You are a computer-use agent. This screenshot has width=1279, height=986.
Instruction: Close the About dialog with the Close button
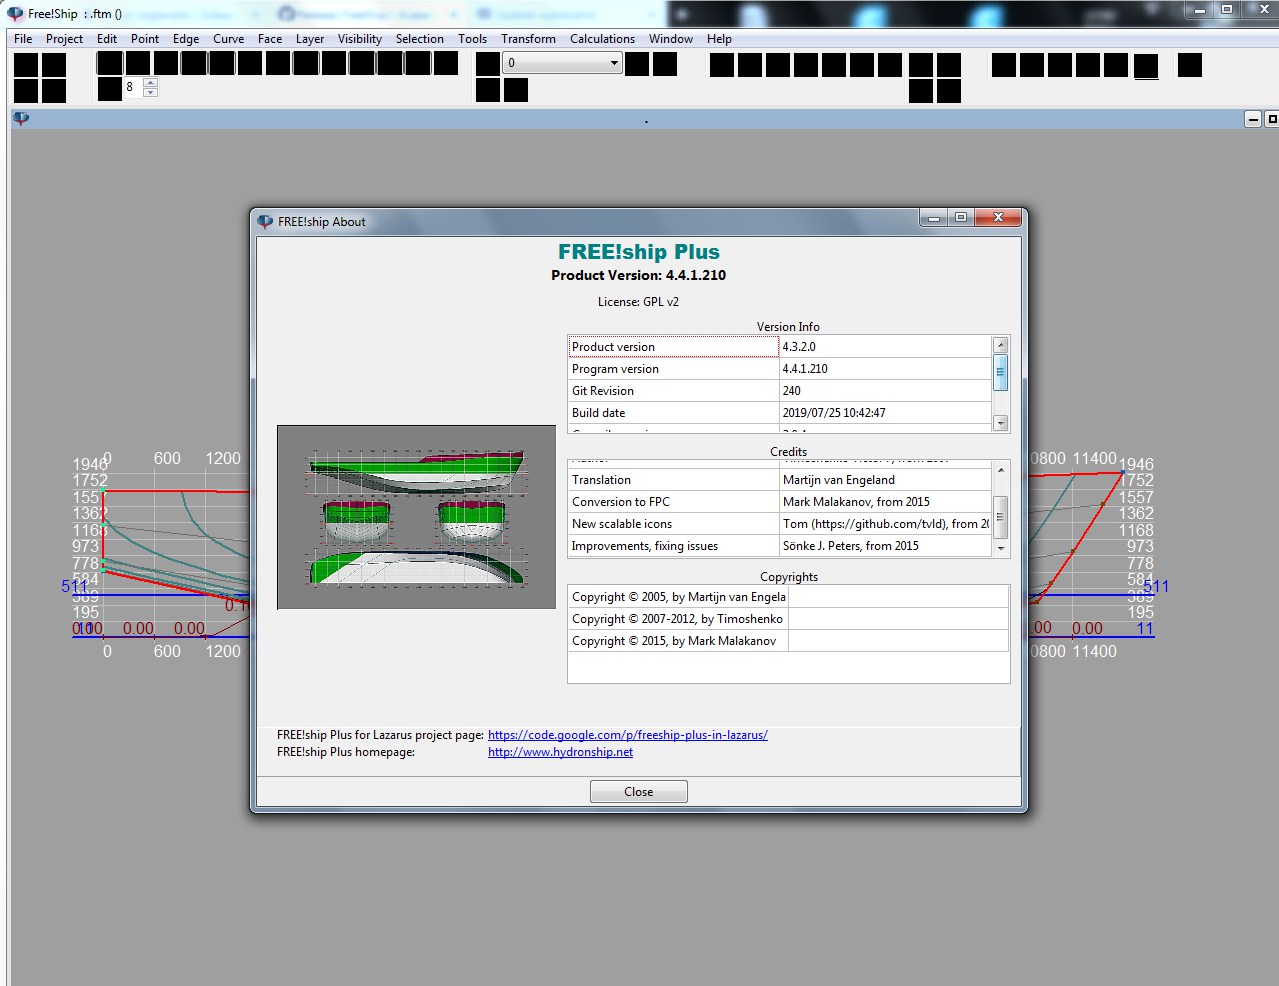639,792
